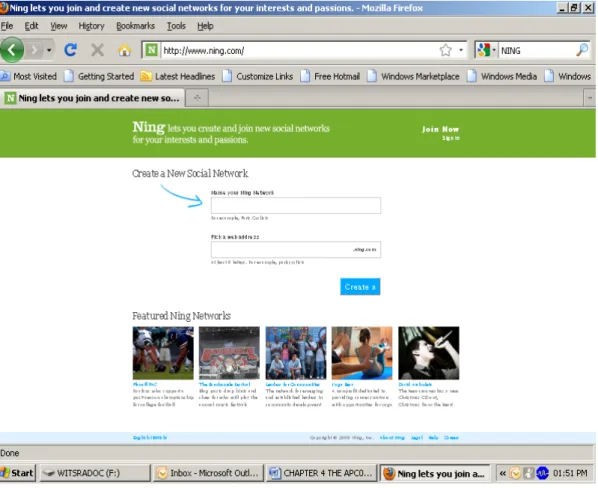Open the group of youths network thumbnail
This screenshot has width=598, height=488.
pos(296,353)
